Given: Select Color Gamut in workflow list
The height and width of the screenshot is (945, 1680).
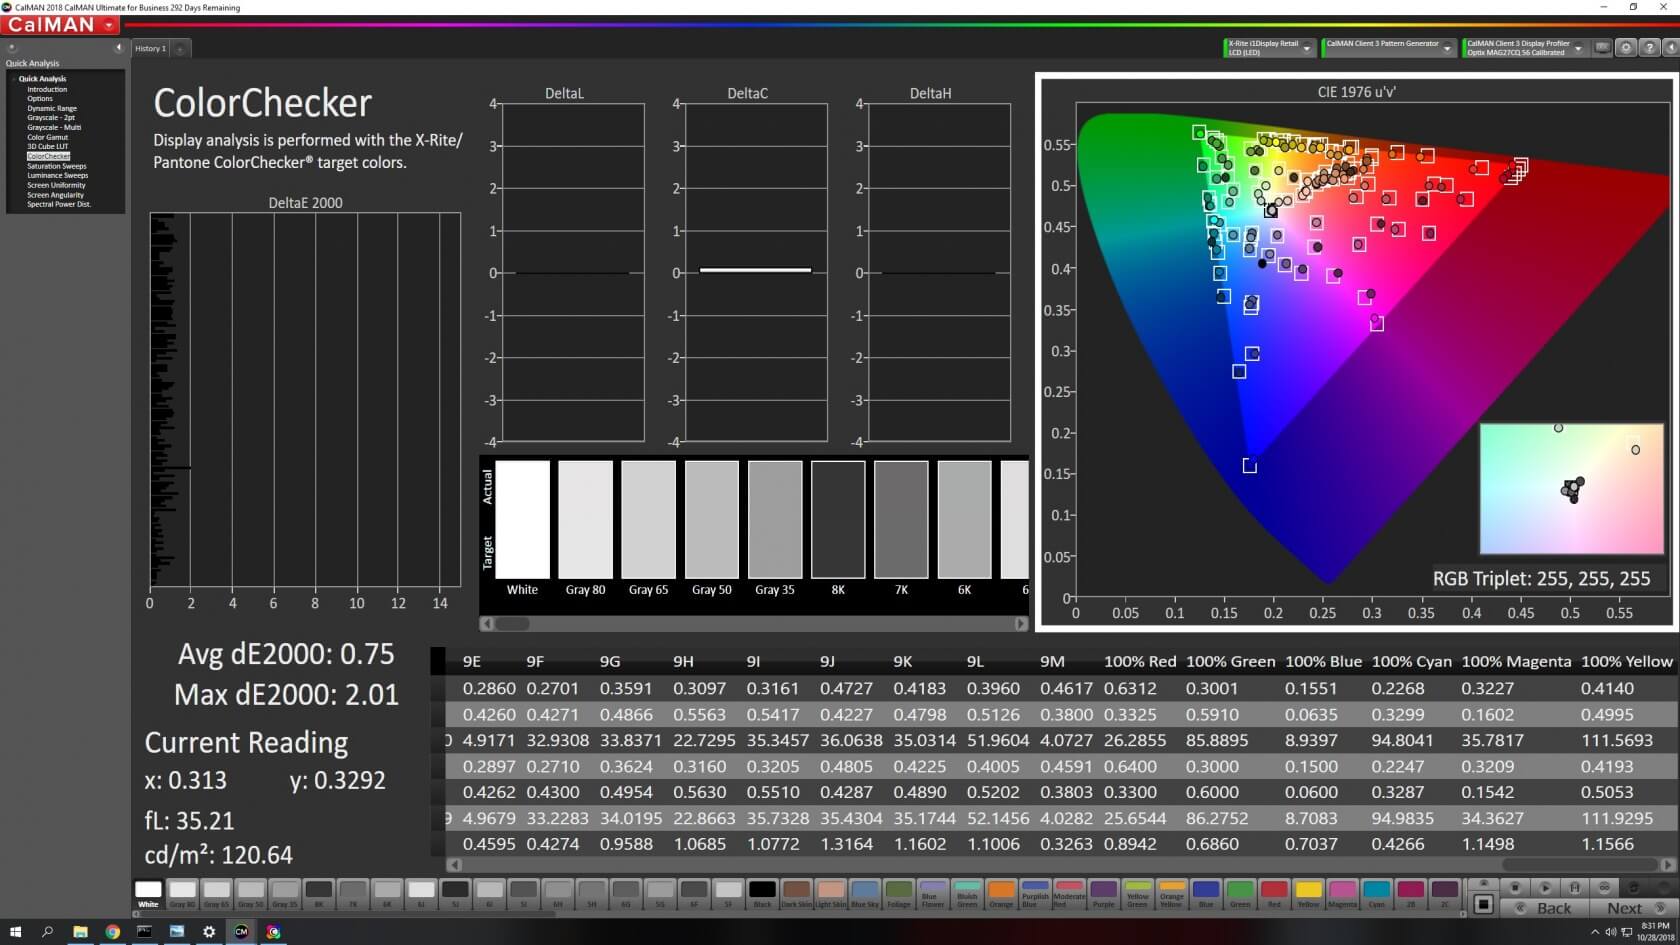Looking at the screenshot, I should tap(48, 137).
